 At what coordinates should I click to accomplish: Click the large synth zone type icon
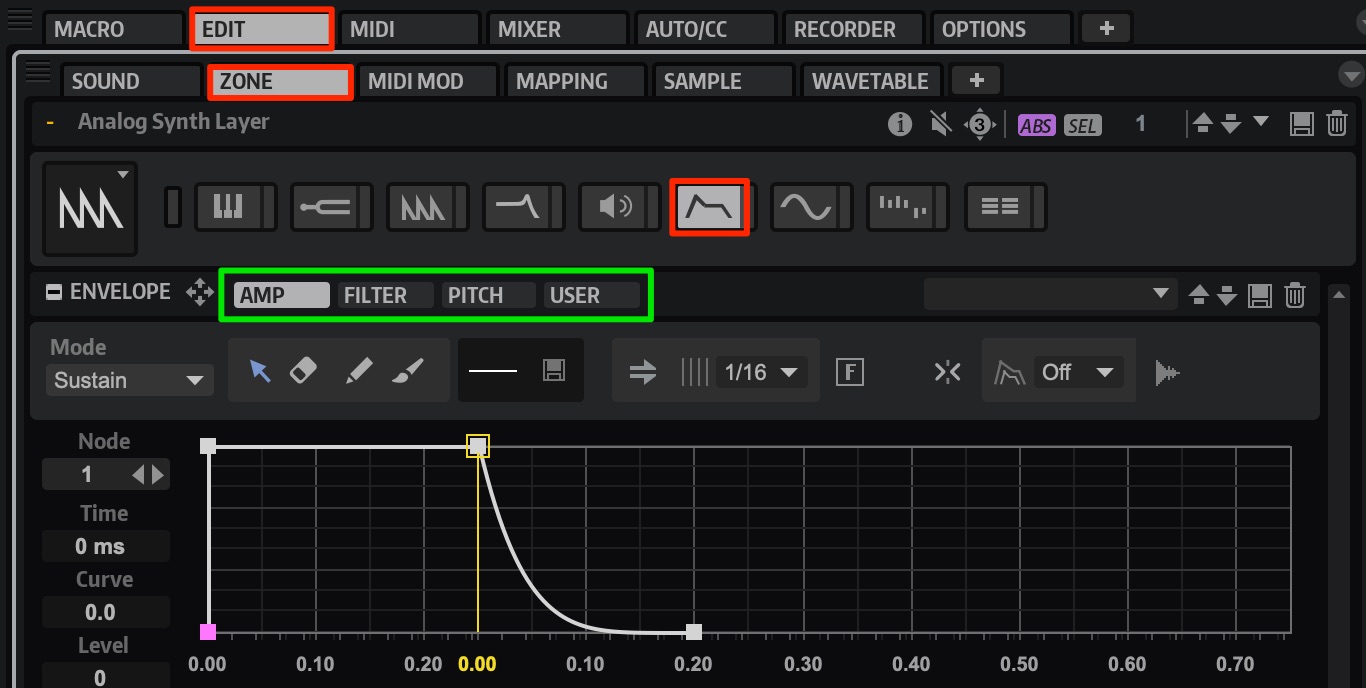[x=90, y=209]
